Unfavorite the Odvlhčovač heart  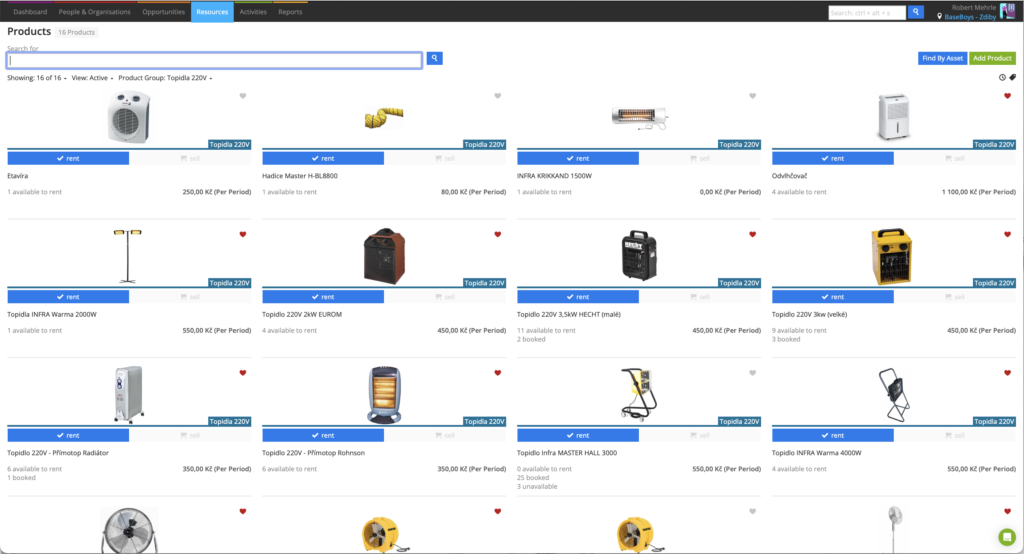coord(1007,96)
